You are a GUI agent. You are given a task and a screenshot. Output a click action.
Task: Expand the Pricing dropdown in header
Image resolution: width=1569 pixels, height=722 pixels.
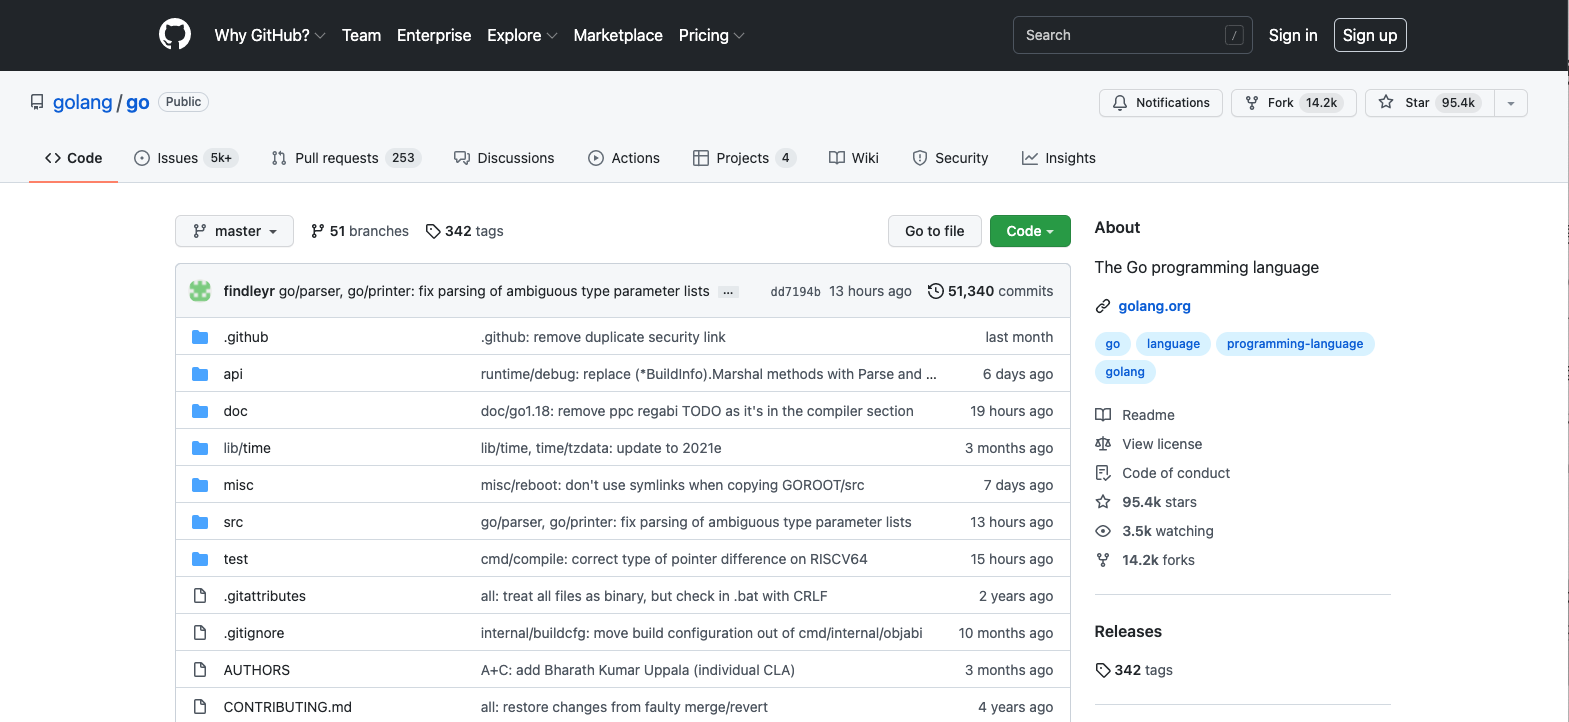pyautogui.click(x=712, y=35)
